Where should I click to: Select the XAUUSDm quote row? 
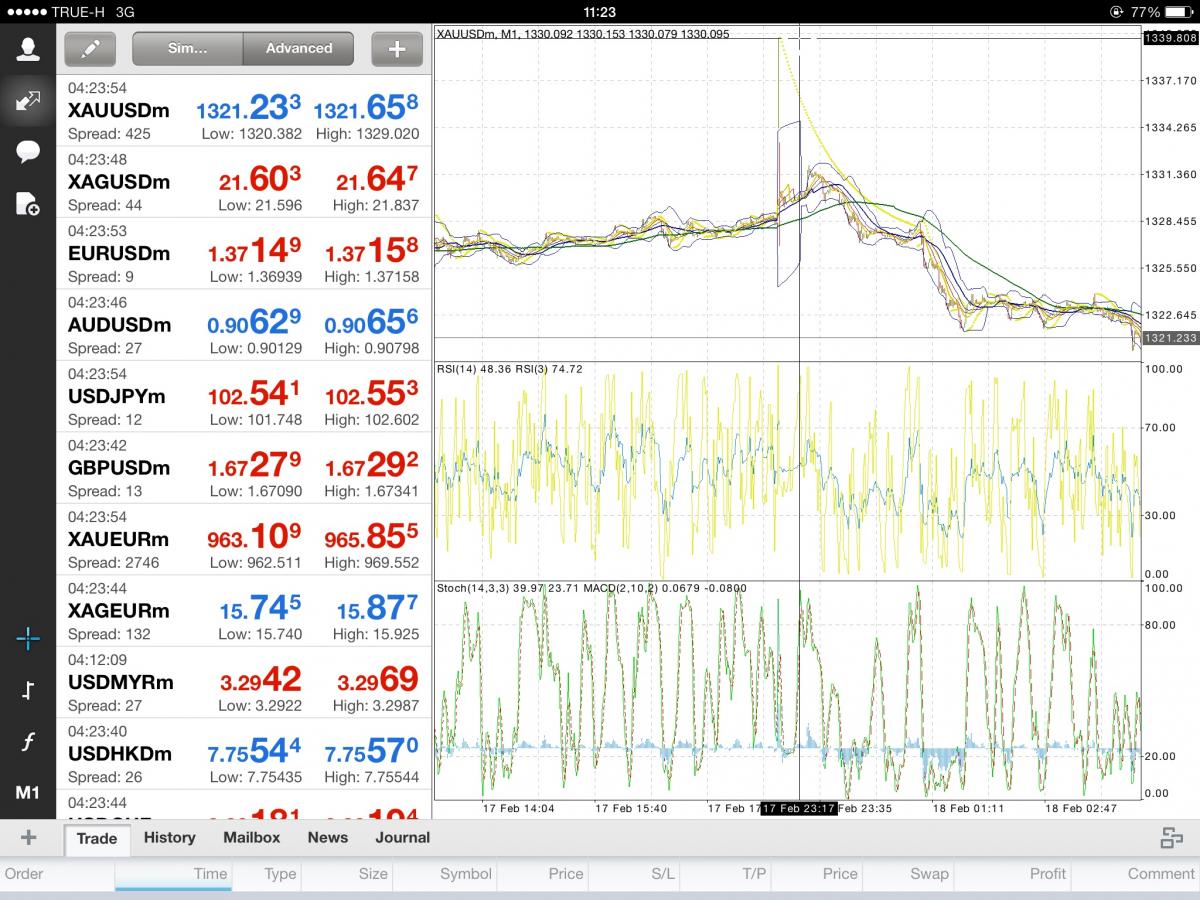click(243, 110)
